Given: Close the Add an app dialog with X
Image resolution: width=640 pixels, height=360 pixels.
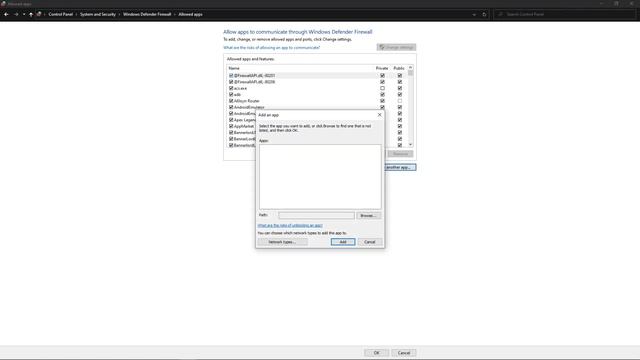Looking at the screenshot, I should (x=380, y=115).
